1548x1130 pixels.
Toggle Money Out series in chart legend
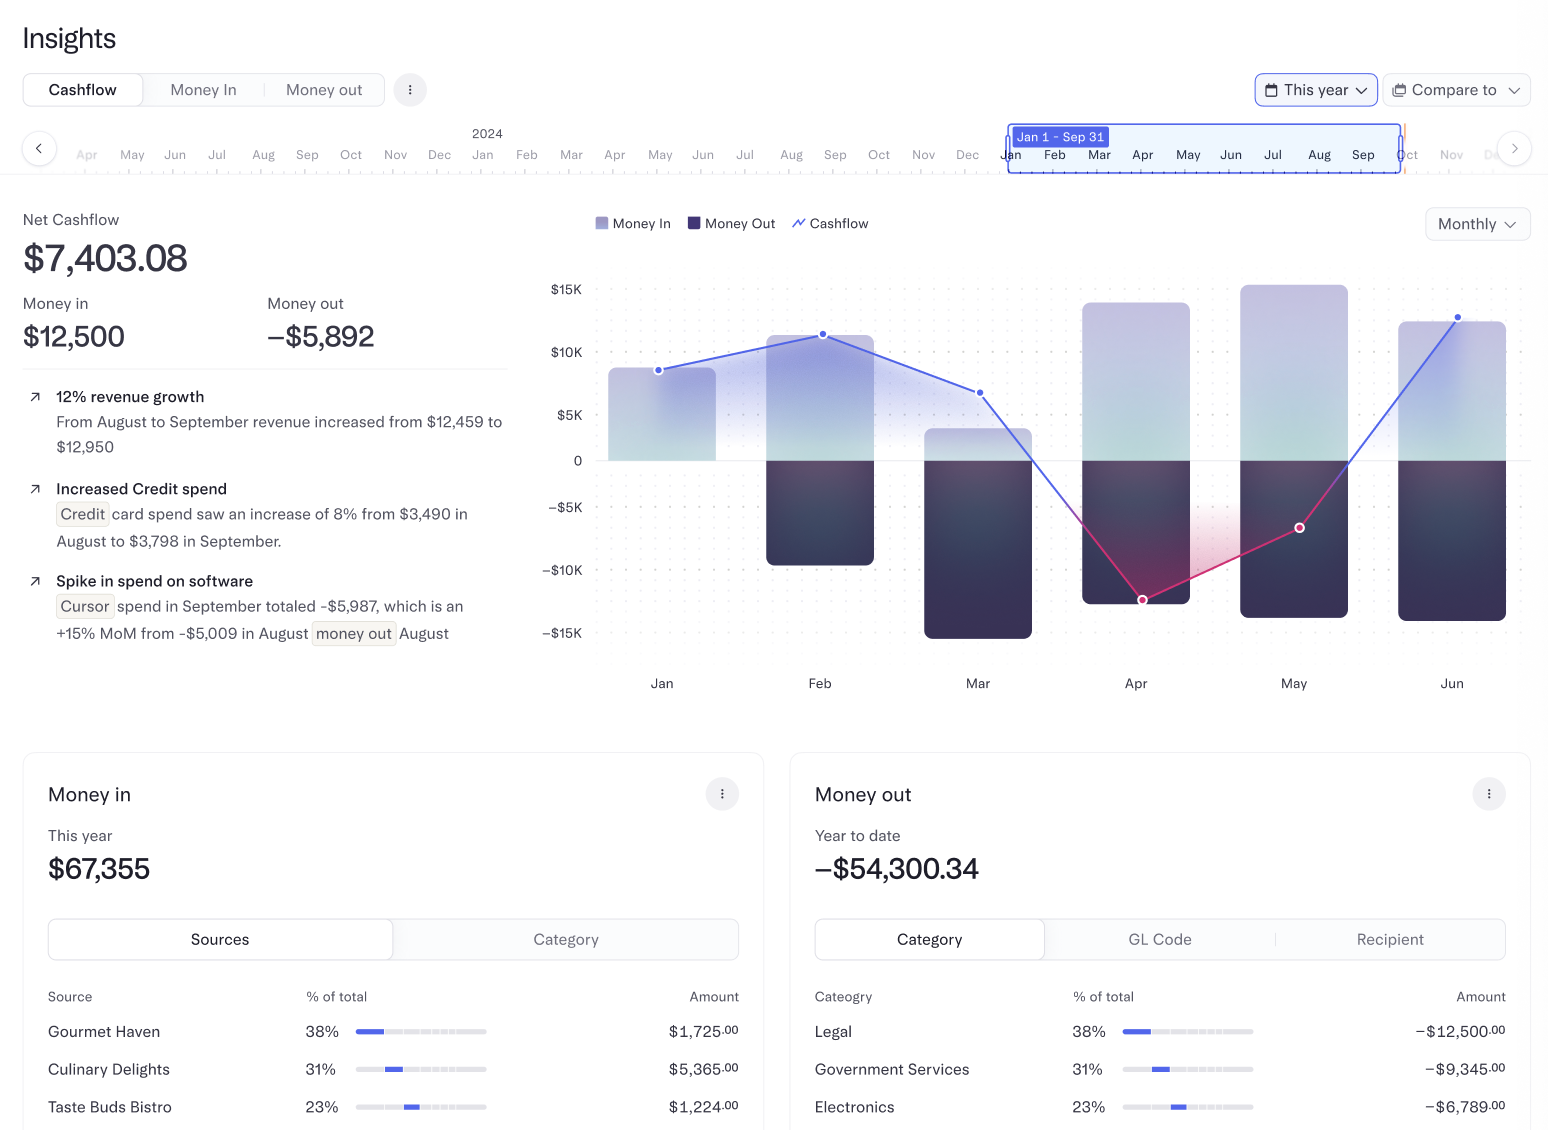pos(731,224)
